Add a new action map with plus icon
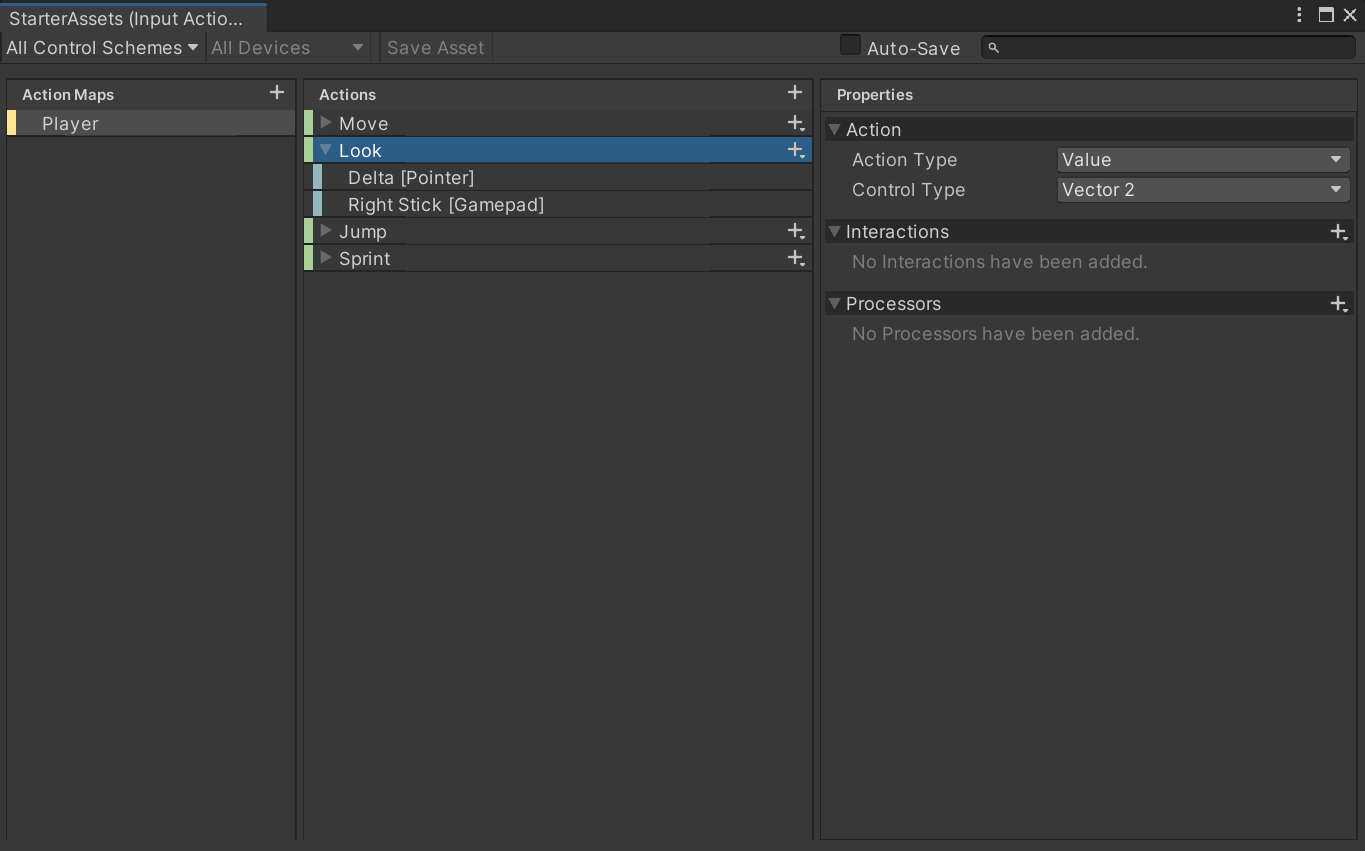 [277, 93]
